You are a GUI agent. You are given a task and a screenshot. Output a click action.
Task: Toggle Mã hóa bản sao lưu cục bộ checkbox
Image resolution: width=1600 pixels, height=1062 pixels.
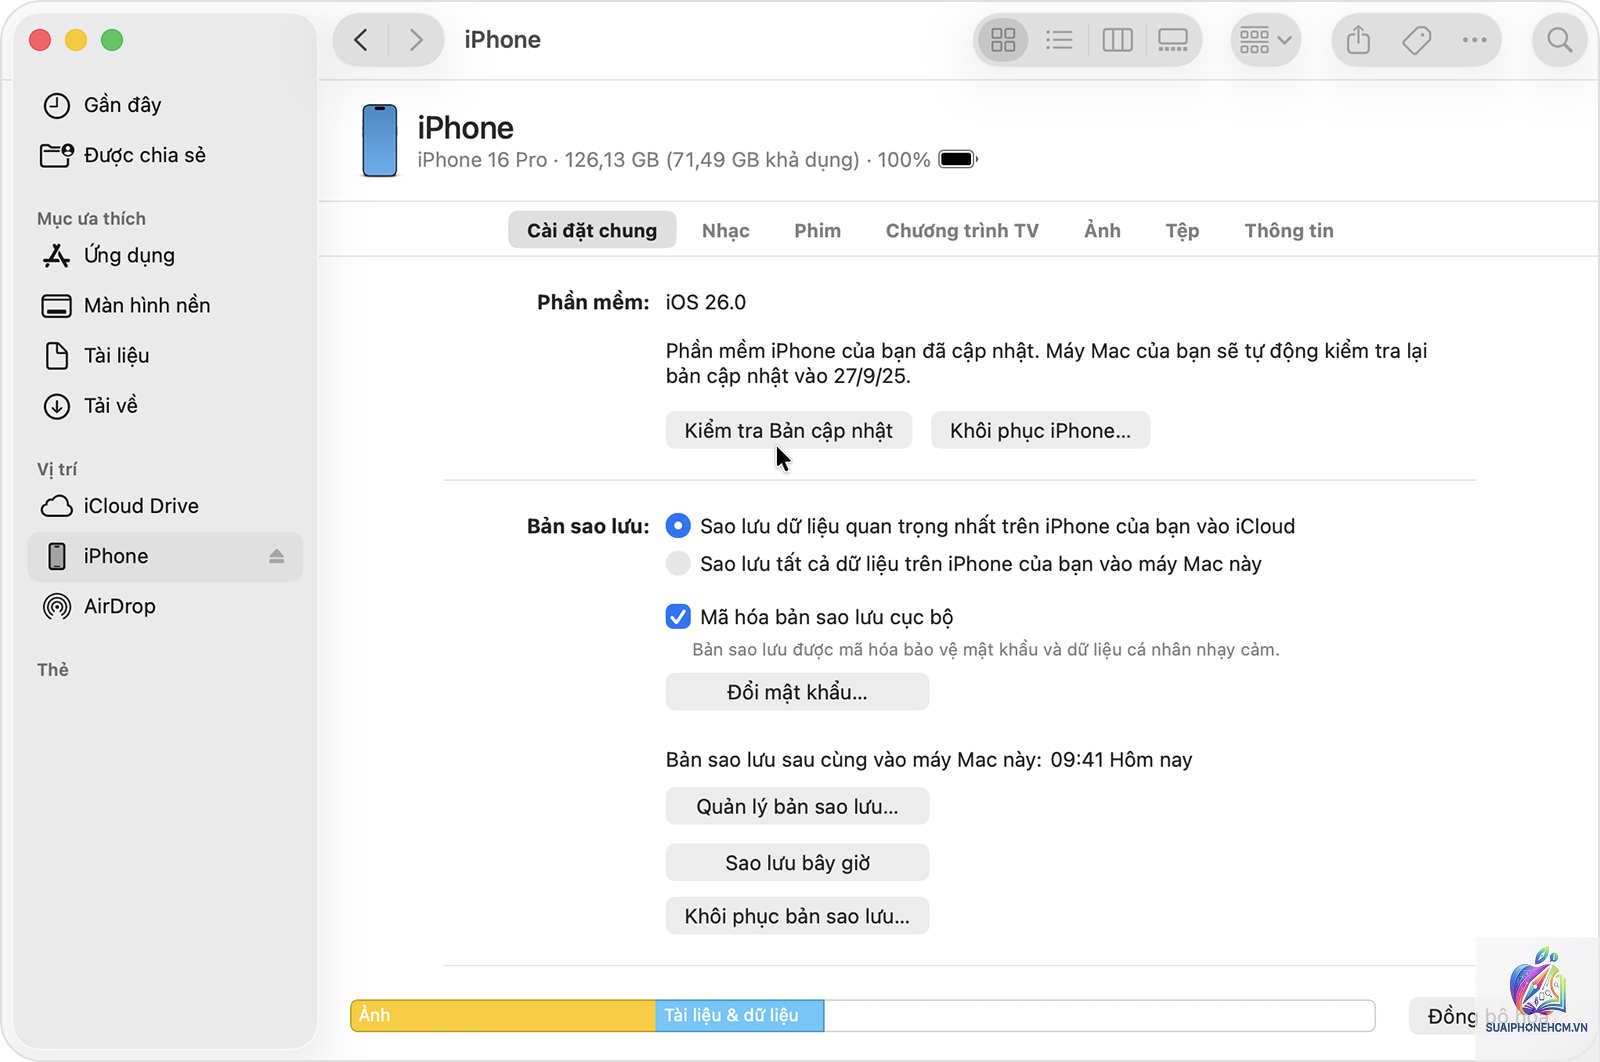pyautogui.click(x=678, y=616)
